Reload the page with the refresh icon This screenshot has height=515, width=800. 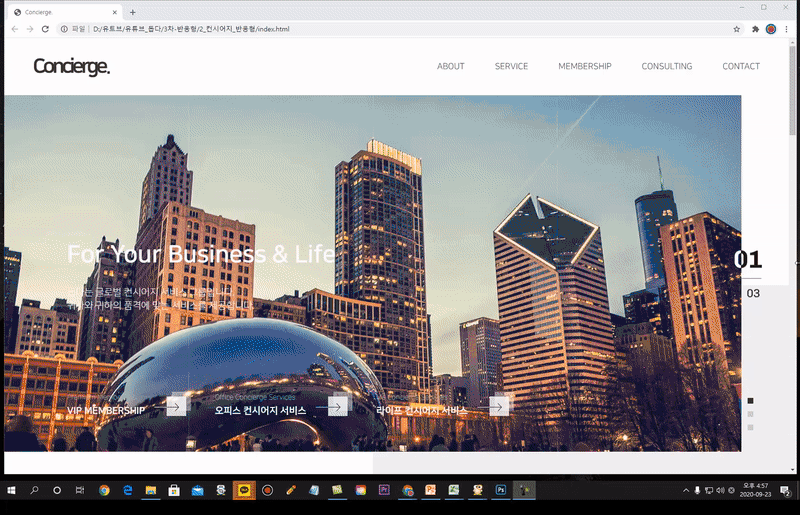point(45,29)
